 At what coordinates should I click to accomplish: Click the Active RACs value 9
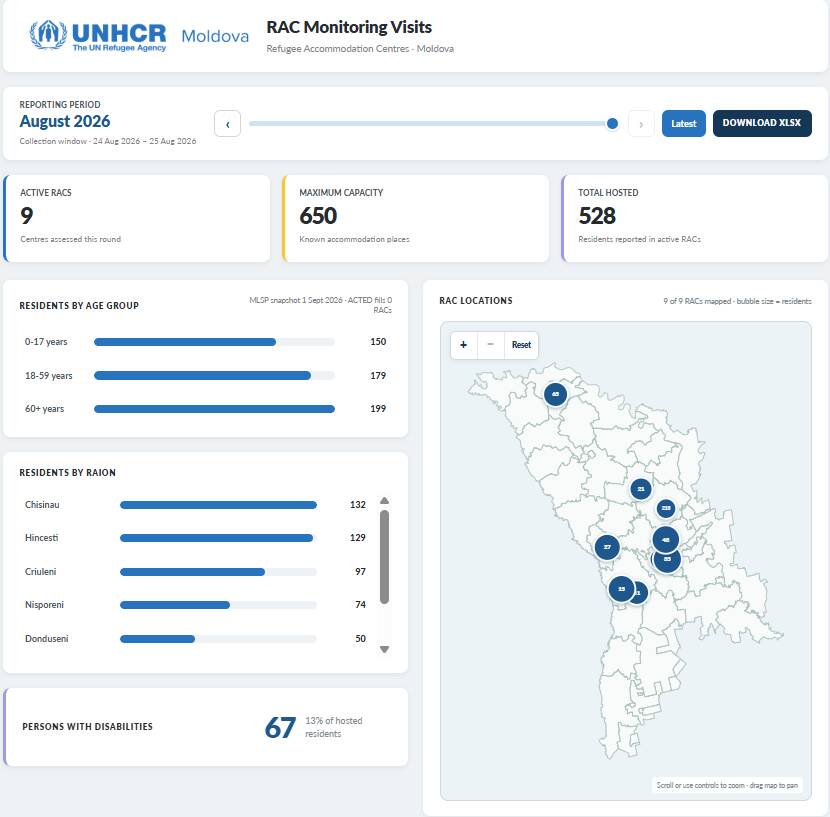point(27,216)
